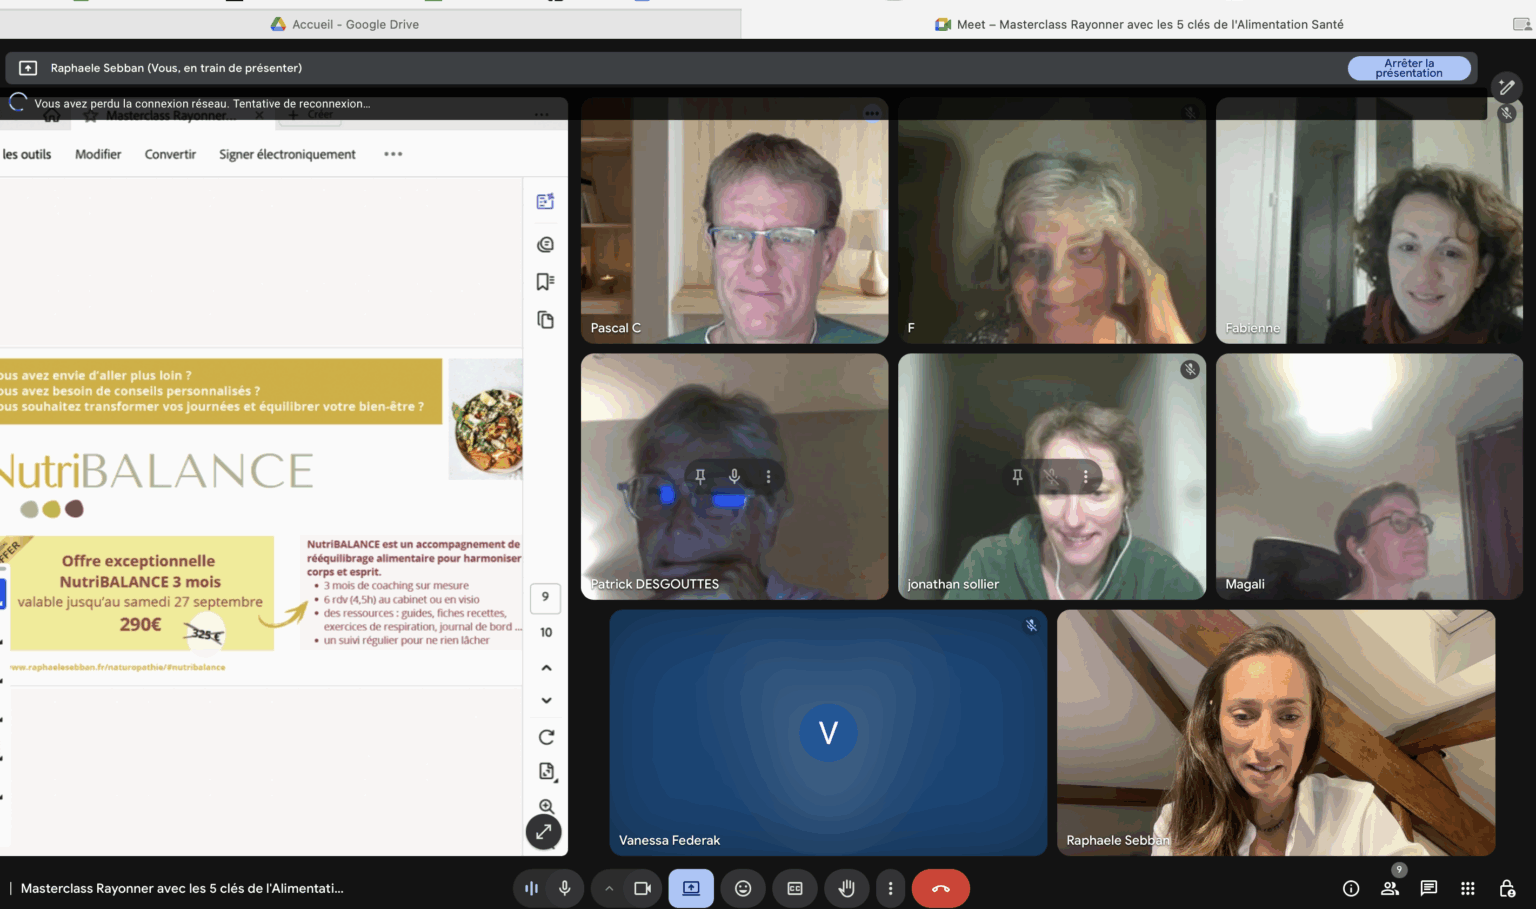Toggle the camera on or off
Screen dimensions: 1536x909
[x=642, y=888]
